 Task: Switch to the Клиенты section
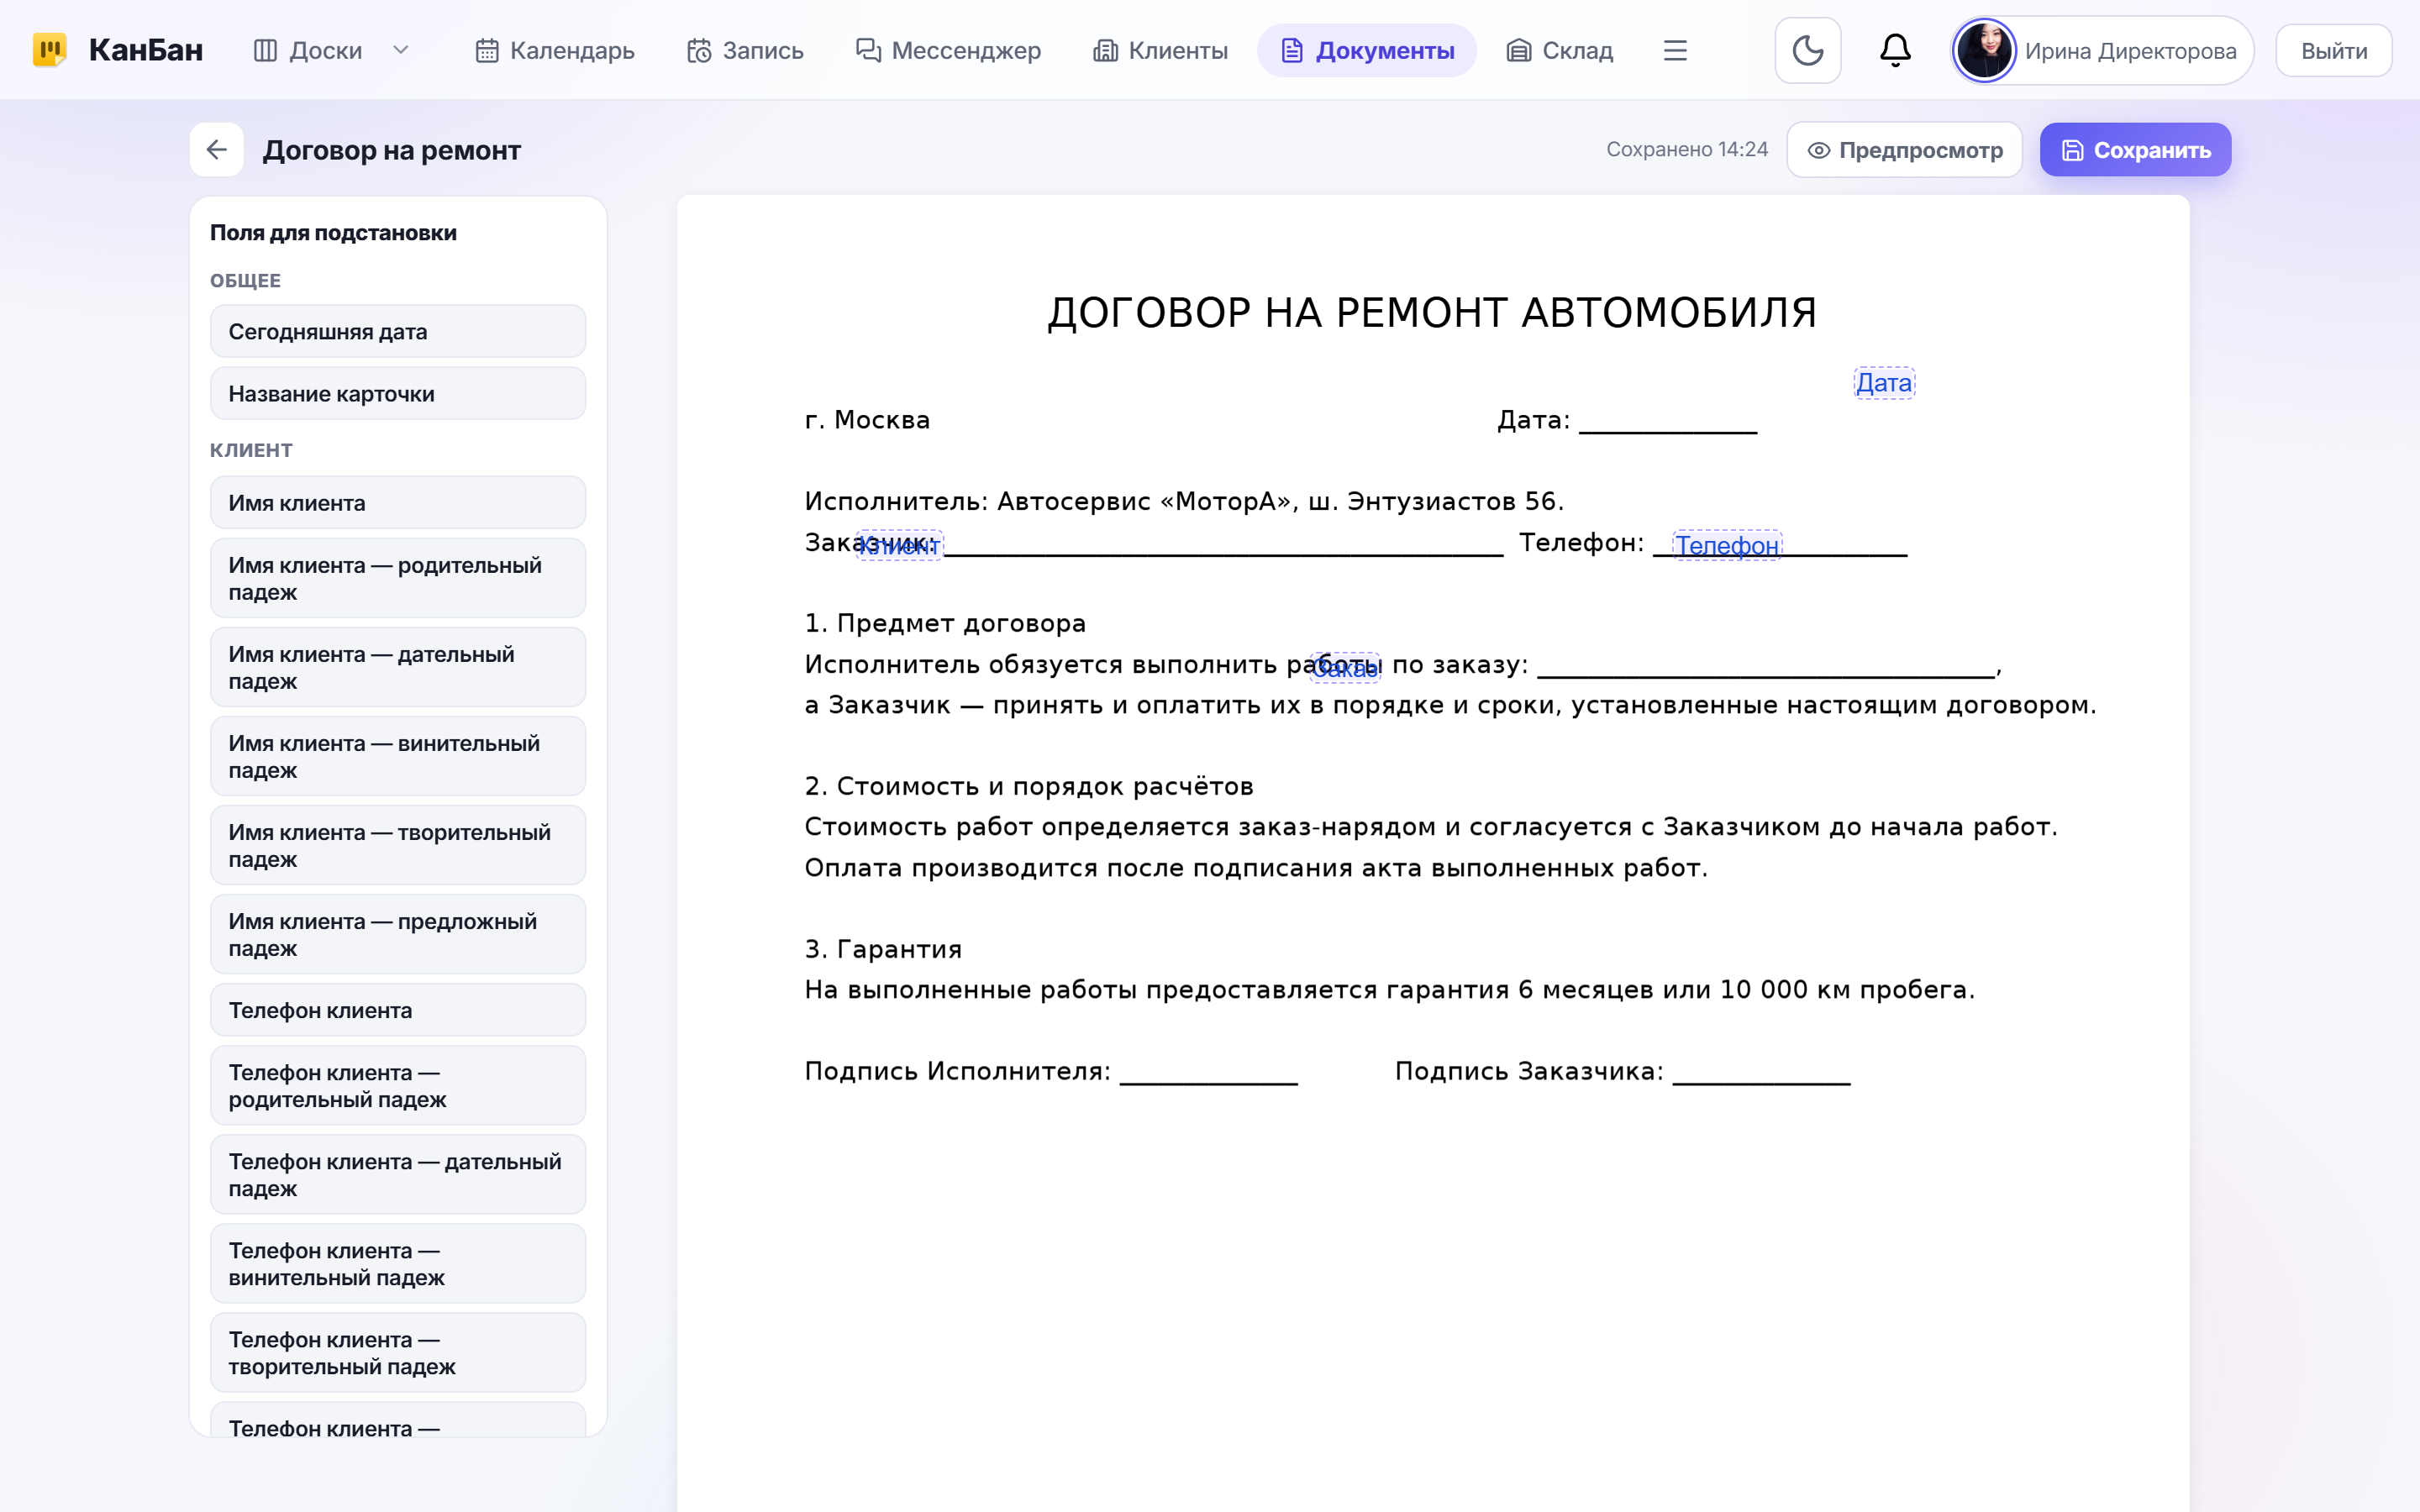click(x=1160, y=50)
